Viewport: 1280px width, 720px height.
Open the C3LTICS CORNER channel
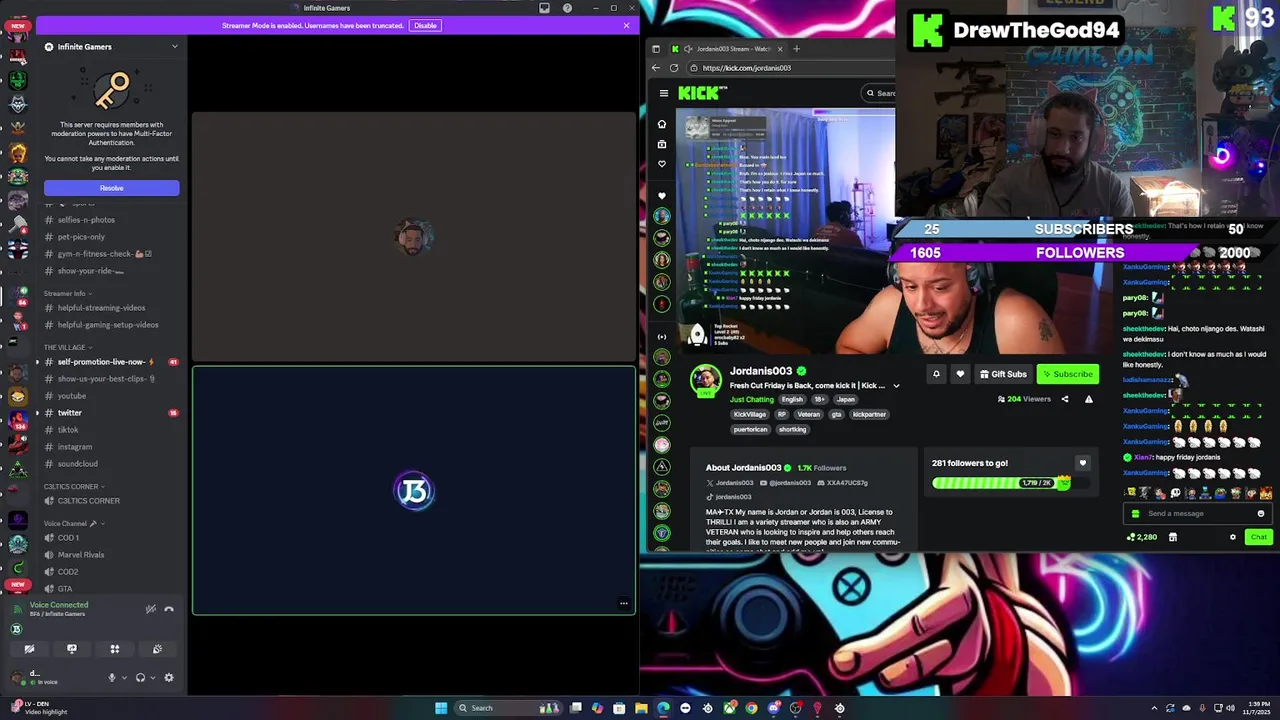[88, 501]
